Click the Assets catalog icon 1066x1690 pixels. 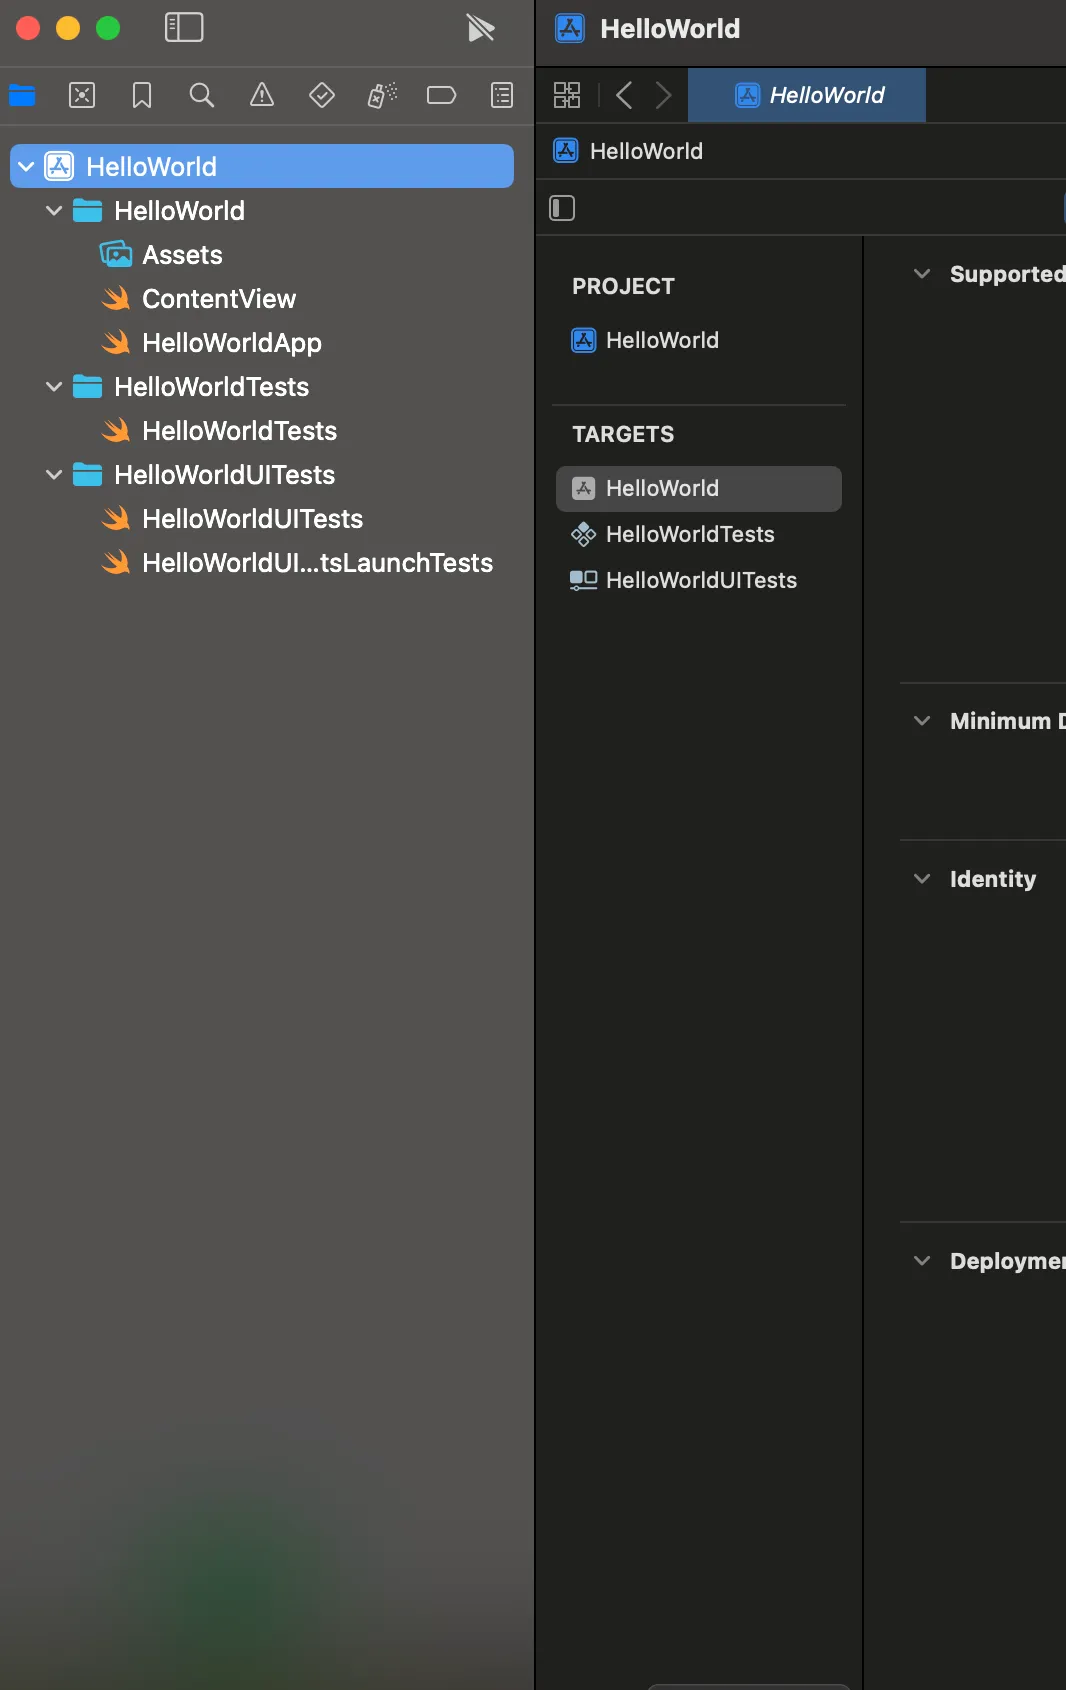(116, 254)
